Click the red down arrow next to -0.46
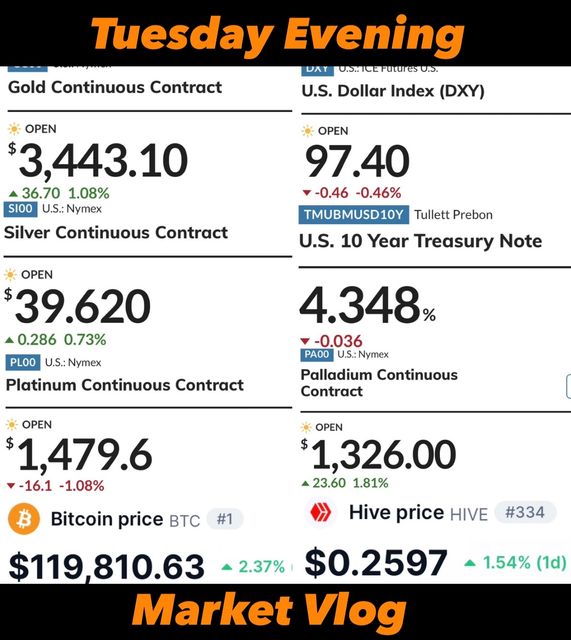This screenshot has width=571, height=640. [x=307, y=193]
